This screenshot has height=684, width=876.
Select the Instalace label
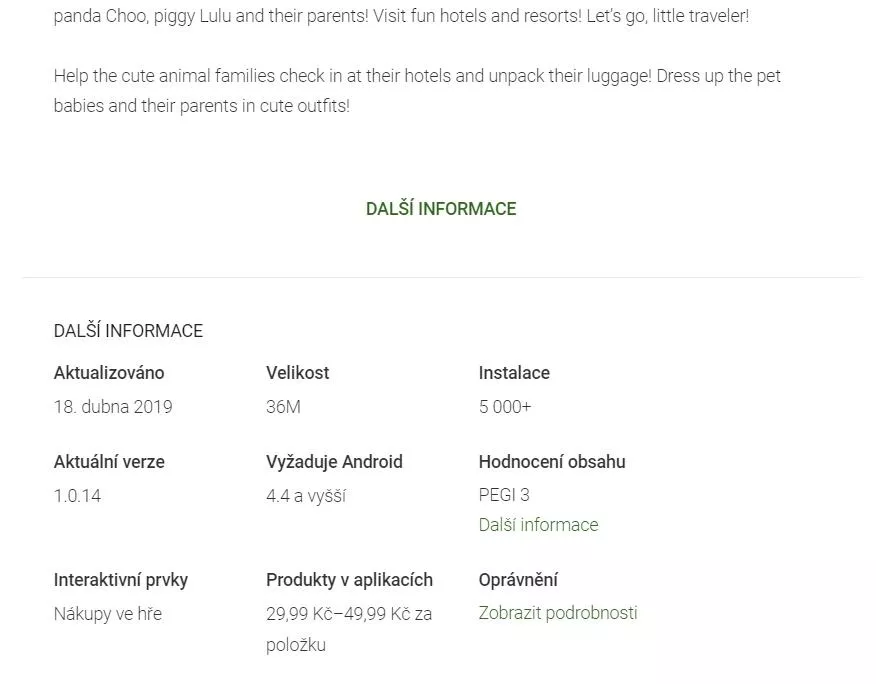click(x=514, y=373)
